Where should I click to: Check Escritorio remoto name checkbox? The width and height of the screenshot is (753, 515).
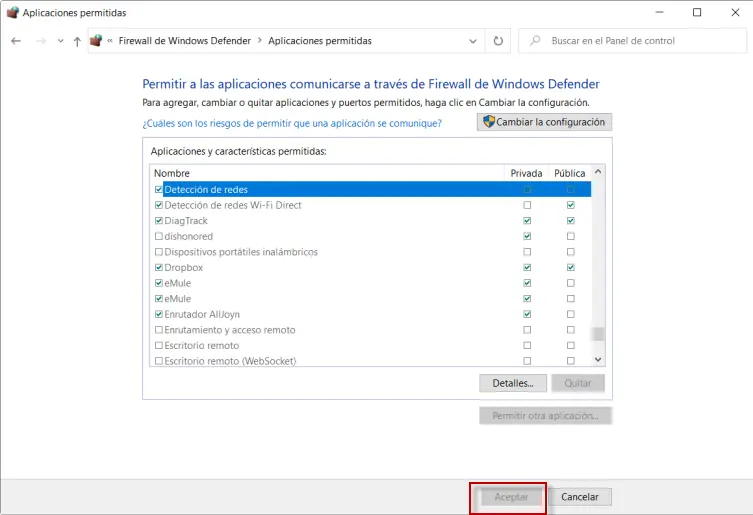[x=159, y=345]
